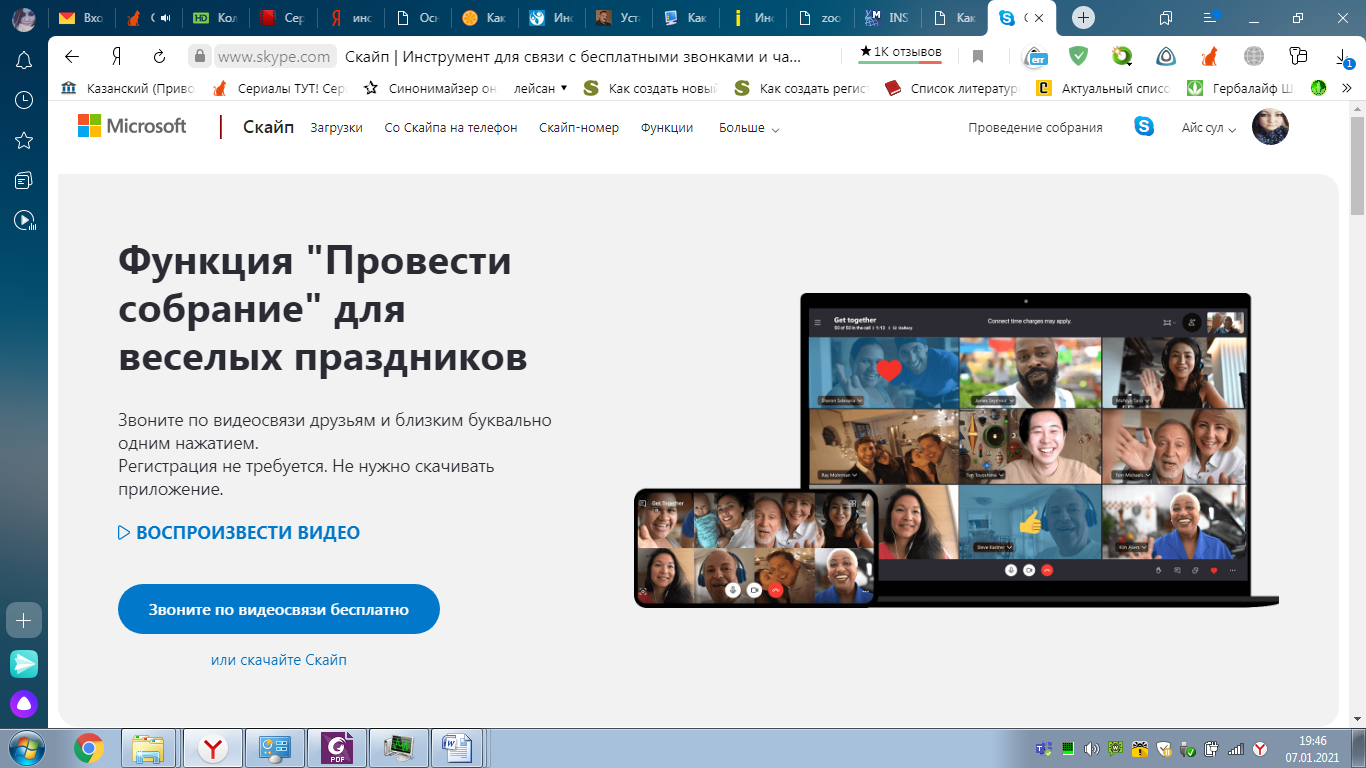Open the Скайп-номер page
Image resolution: width=1366 pixels, height=768 pixels.
click(x=579, y=128)
